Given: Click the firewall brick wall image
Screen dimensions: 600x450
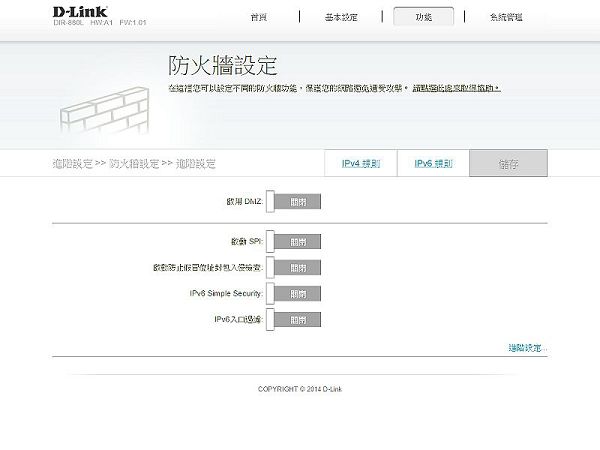Looking at the screenshot, I should pos(104,111).
